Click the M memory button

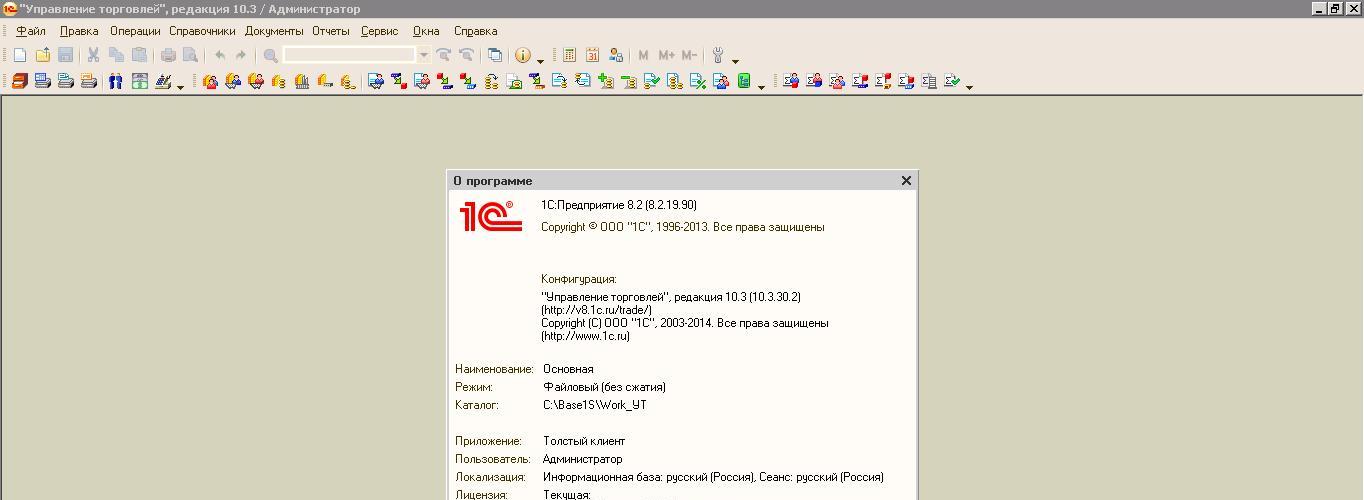[x=644, y=55]
